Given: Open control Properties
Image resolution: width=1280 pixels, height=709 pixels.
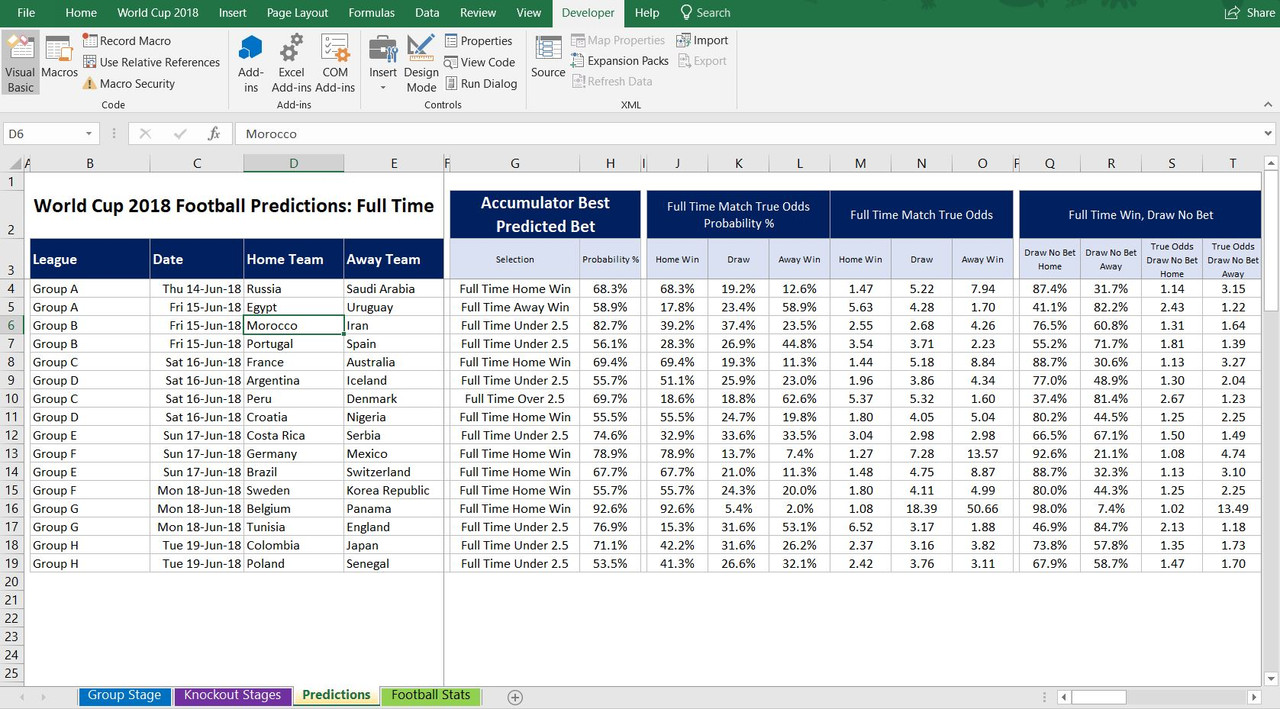Looking at the screenshot, I should [479, 41].
